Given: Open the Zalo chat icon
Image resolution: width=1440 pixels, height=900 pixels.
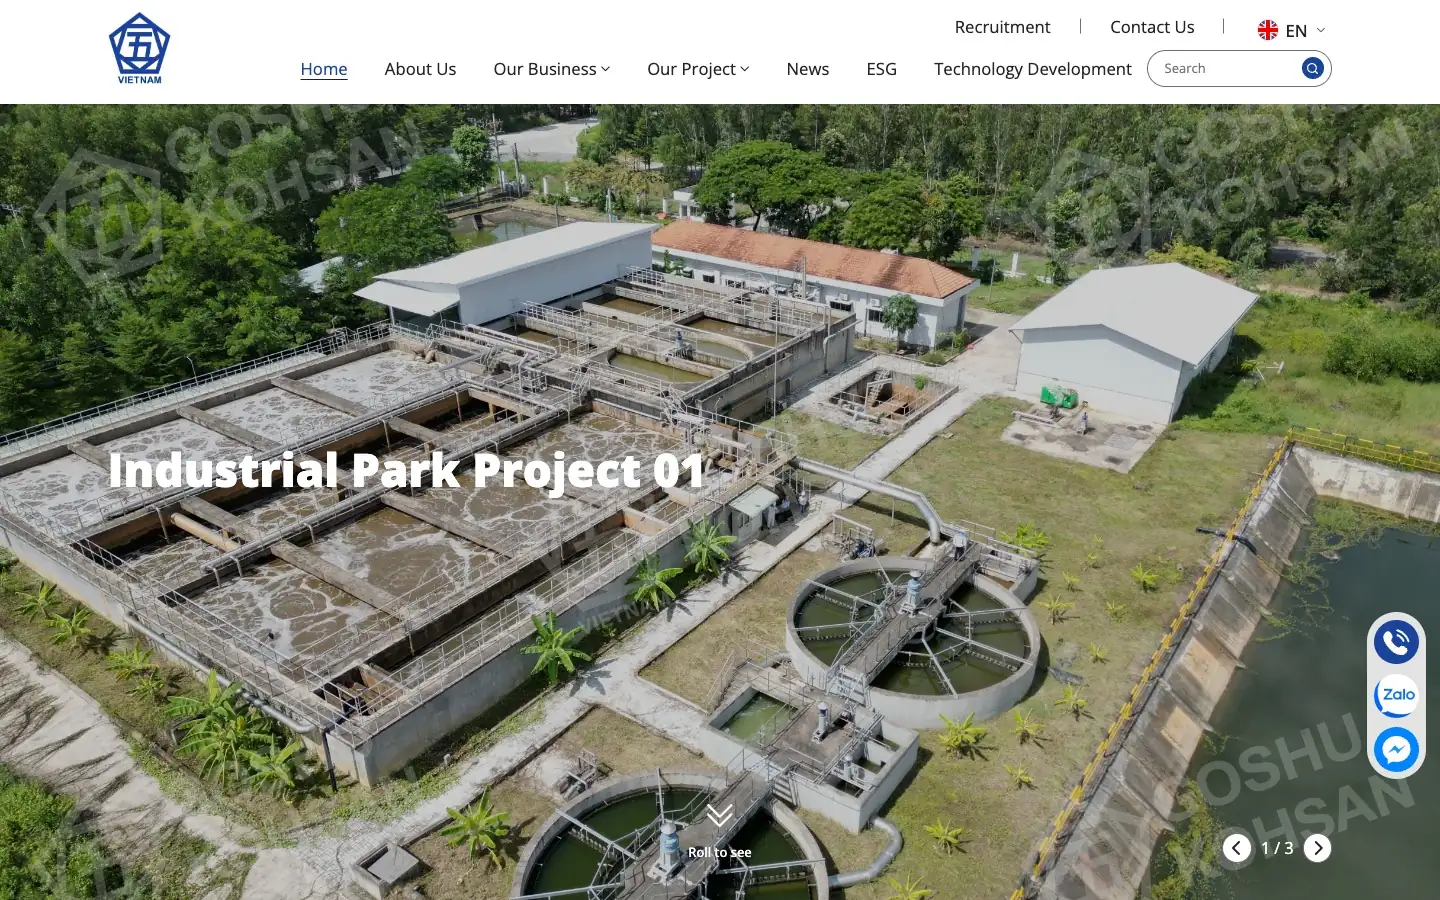Looking at the screenshot, I should [1396, 695].
